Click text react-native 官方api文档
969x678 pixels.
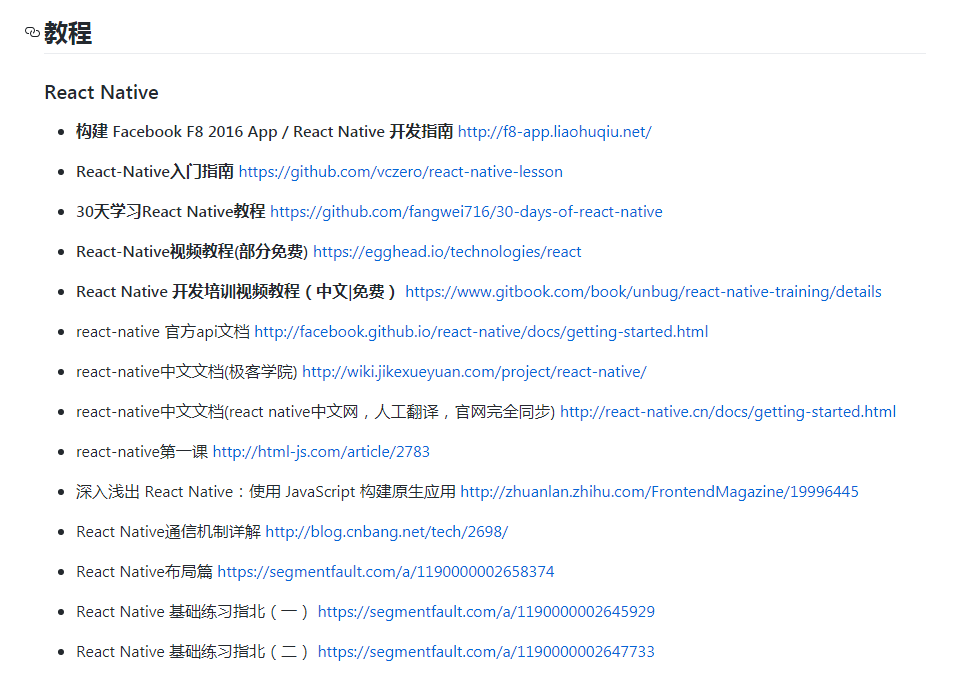163,332
